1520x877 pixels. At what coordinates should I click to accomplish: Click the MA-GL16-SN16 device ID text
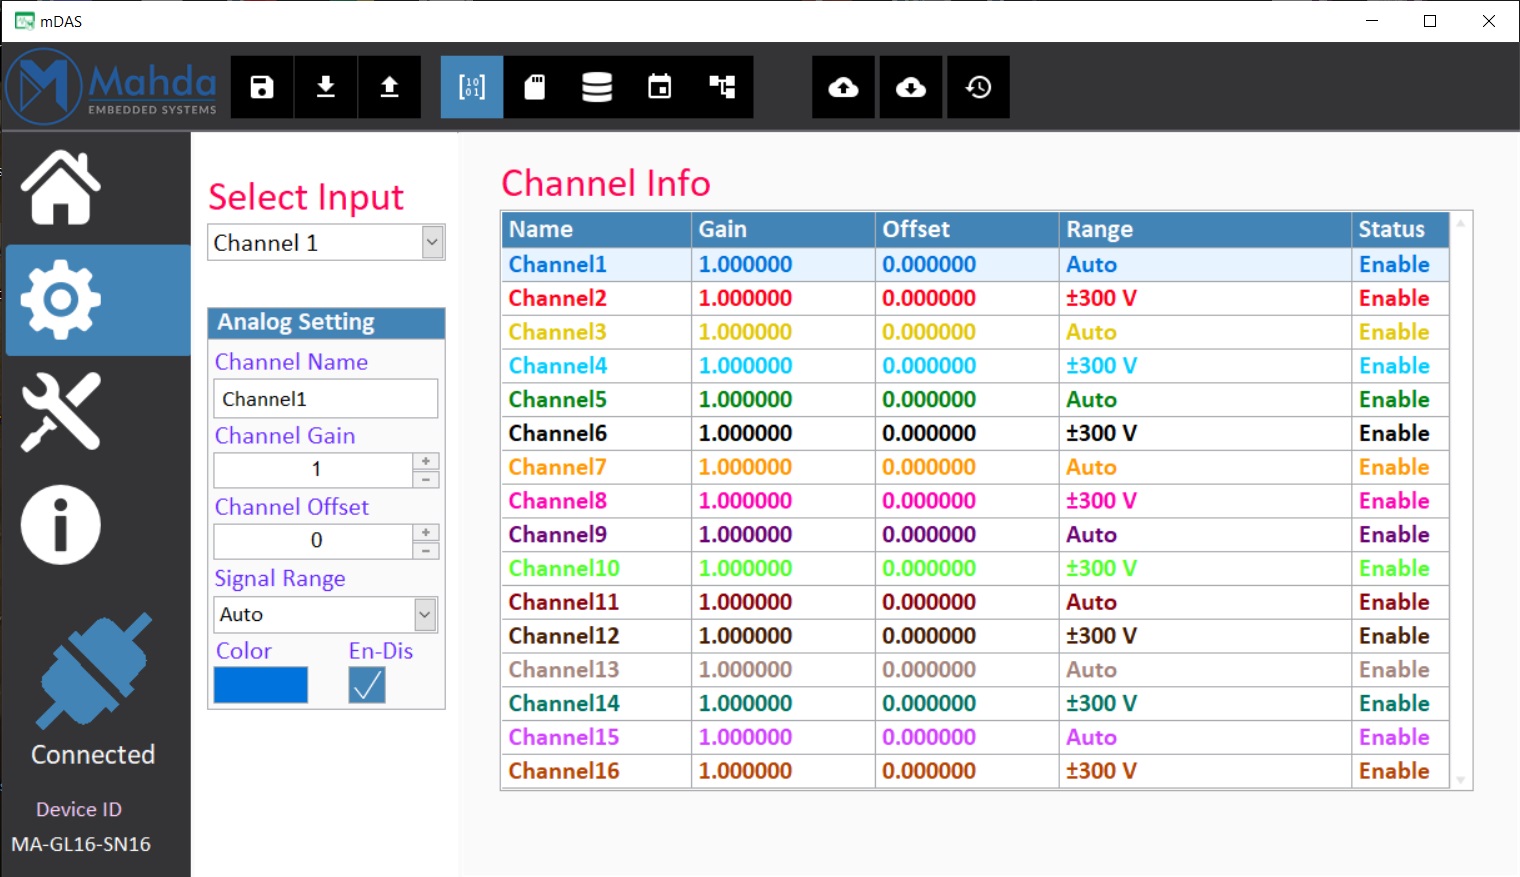(x=81, y=844)
